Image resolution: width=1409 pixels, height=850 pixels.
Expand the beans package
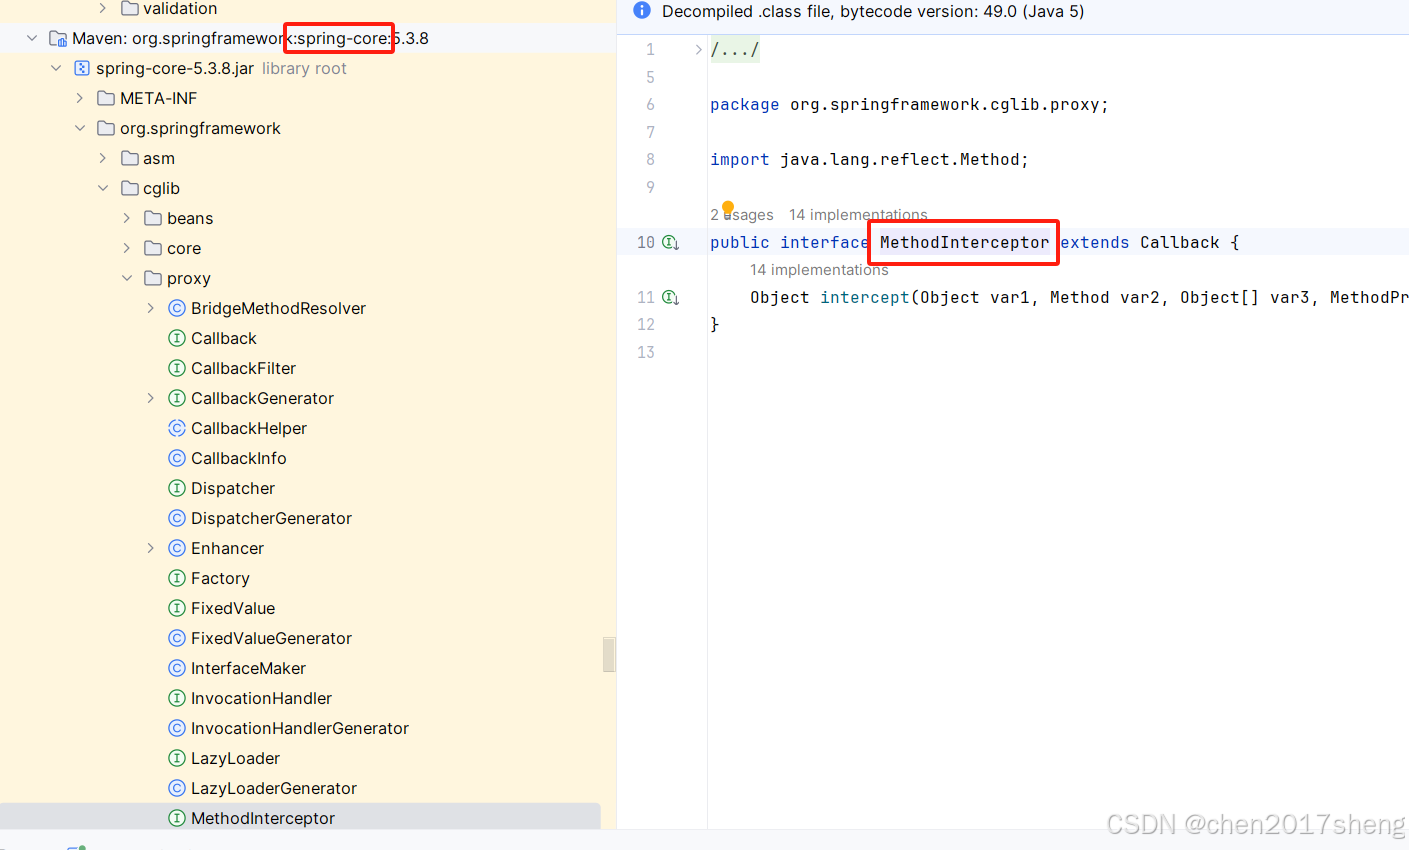click(127, 218)
